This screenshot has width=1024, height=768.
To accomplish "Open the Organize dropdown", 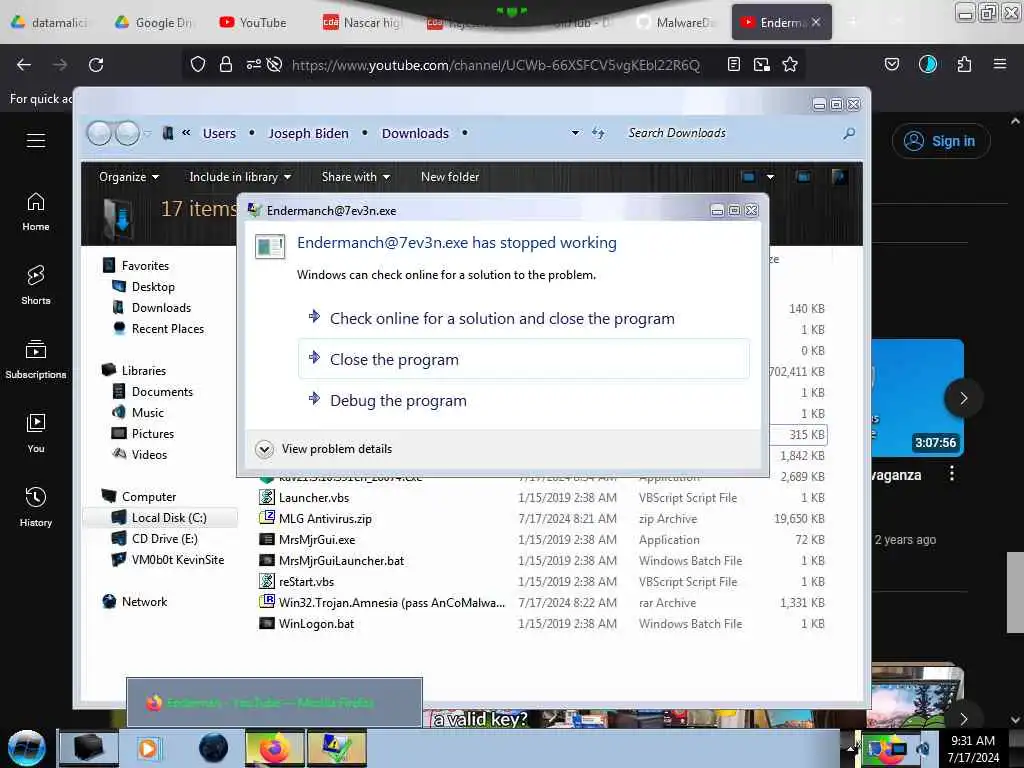I will click(129, 177).
